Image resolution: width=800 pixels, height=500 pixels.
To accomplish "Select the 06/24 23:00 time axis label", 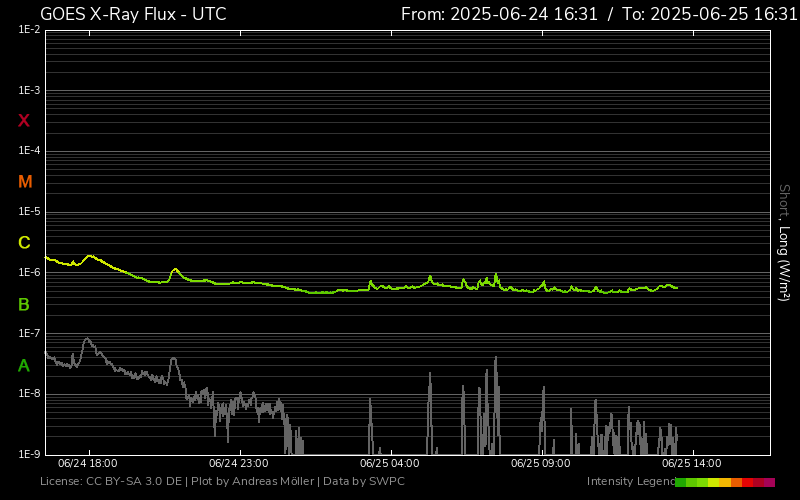I will pos(239,464).
